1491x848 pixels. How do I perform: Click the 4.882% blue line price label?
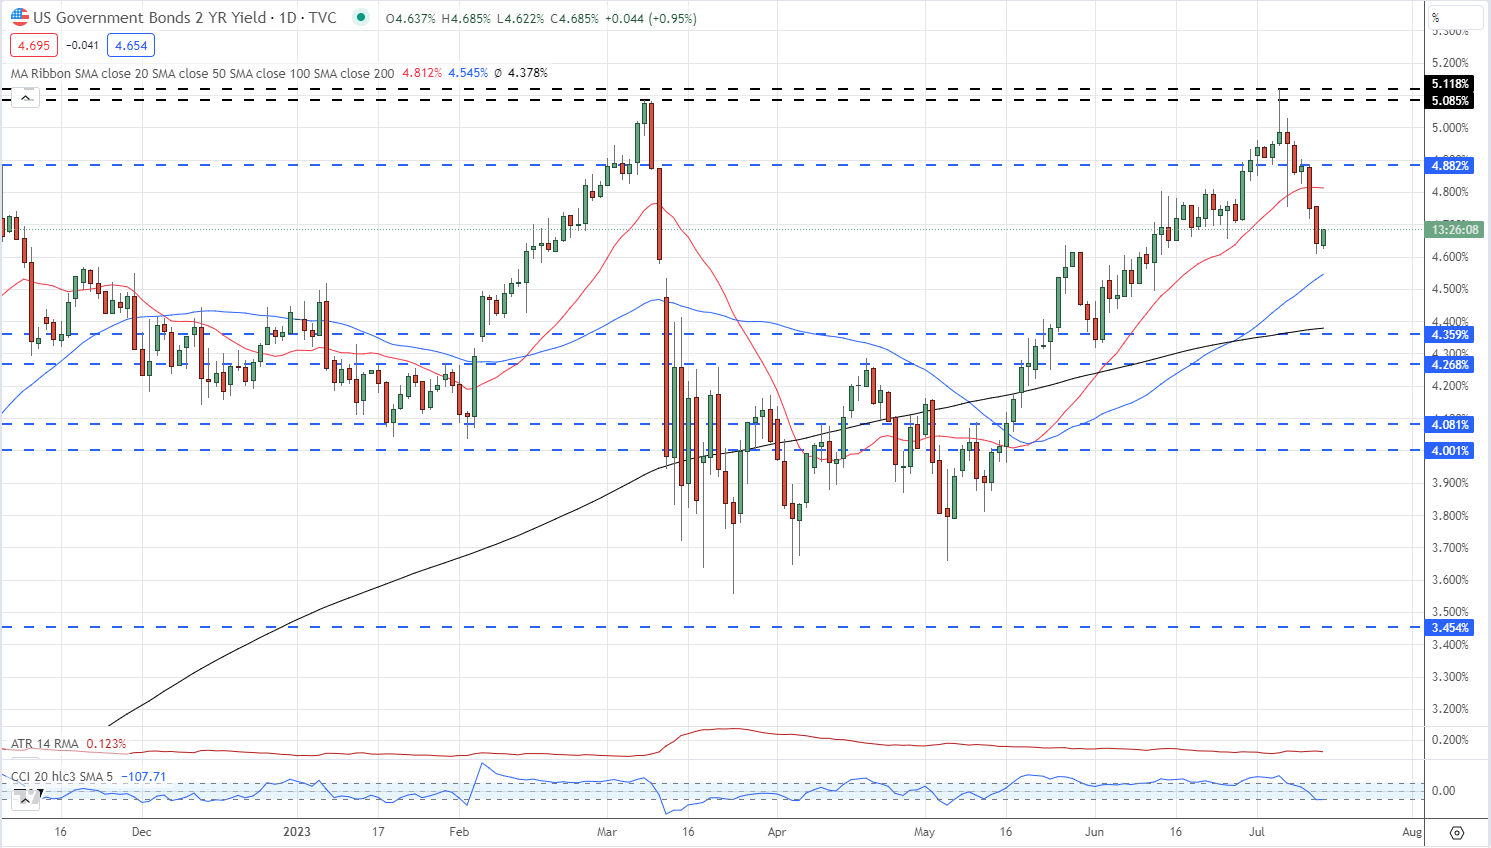point(1450,166)
